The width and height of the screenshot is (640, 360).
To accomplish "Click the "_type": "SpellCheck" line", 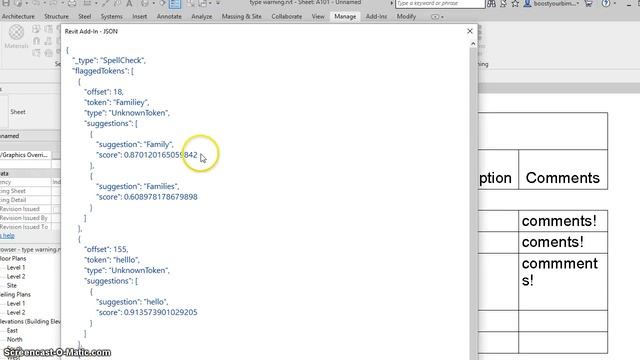I will 109,60.
